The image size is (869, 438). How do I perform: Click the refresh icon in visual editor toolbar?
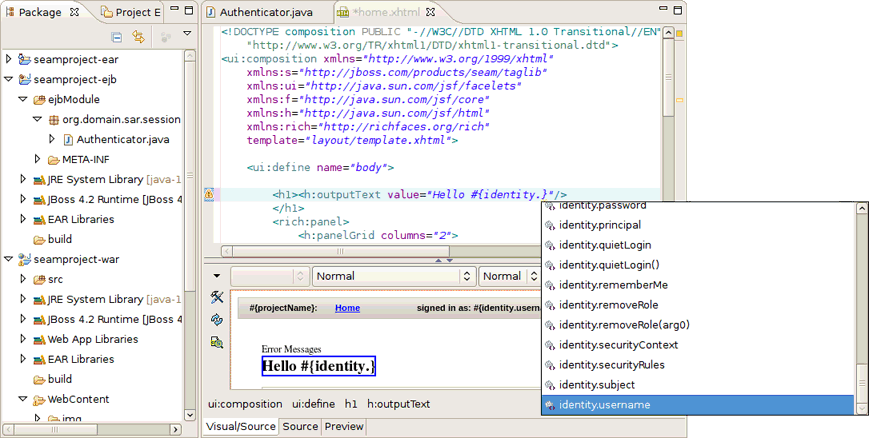(x=217, y=319)
